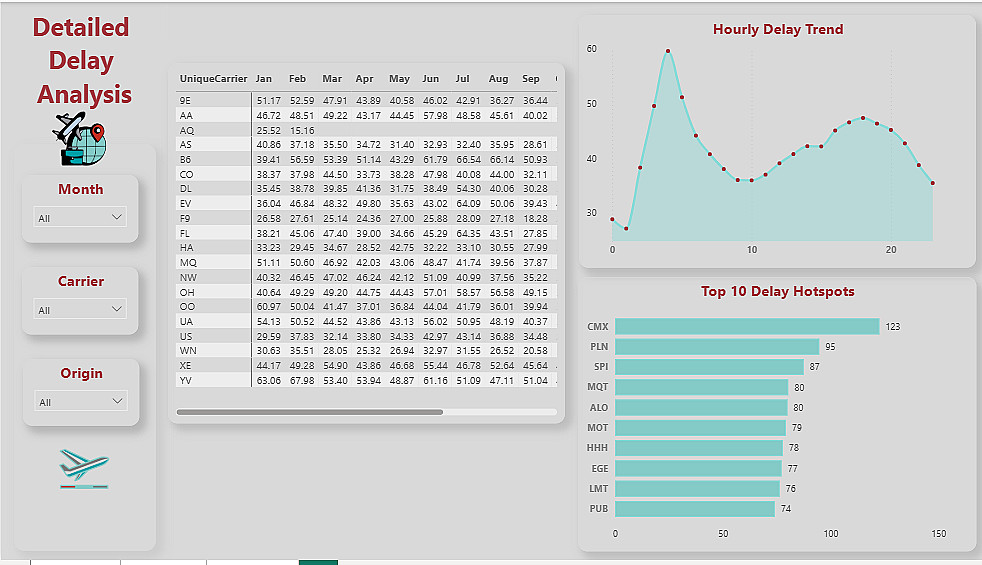Click the Top 10 Delay Hotspots title
Viewport: 982px width, 565px height.
(x=777, y=291)
